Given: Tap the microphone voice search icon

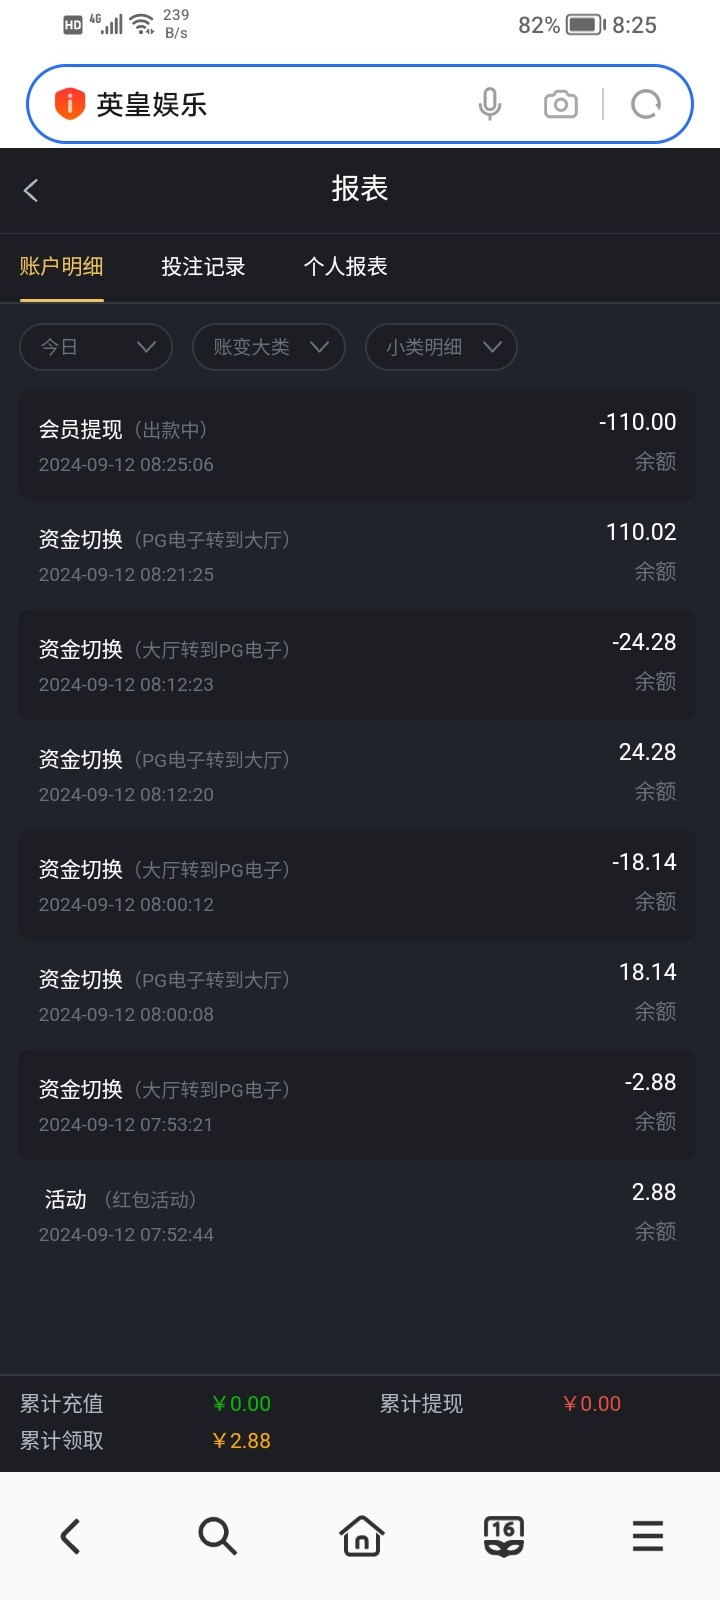Looking at the screenshot, I should pyautogui.click(x=489, y=104).
